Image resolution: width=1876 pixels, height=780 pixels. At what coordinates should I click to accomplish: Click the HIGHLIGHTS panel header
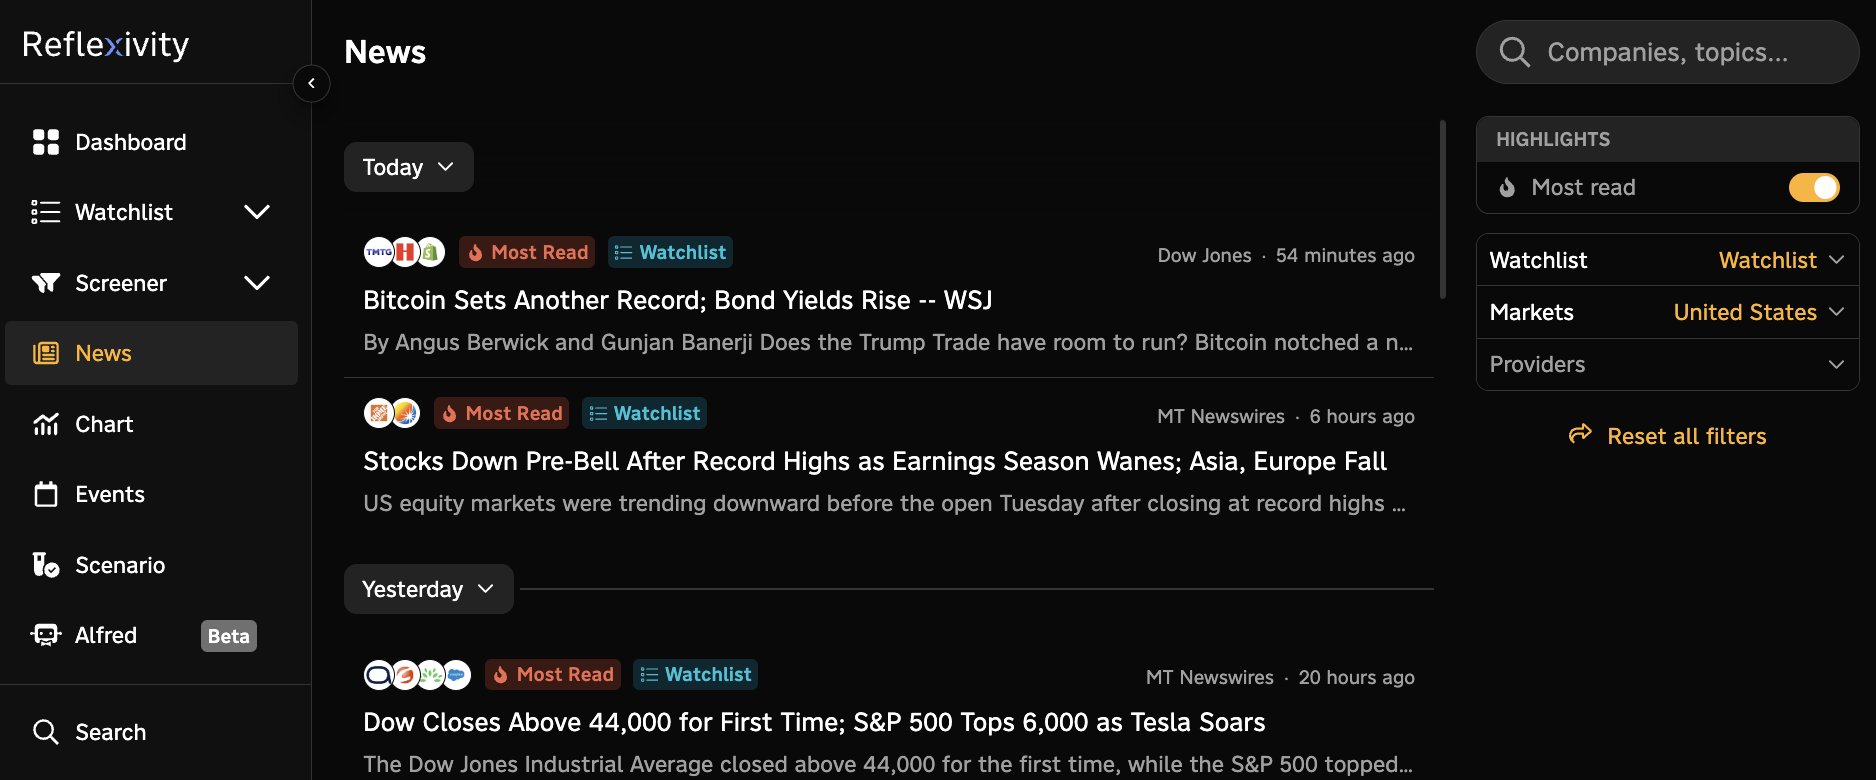[1667, 139]
